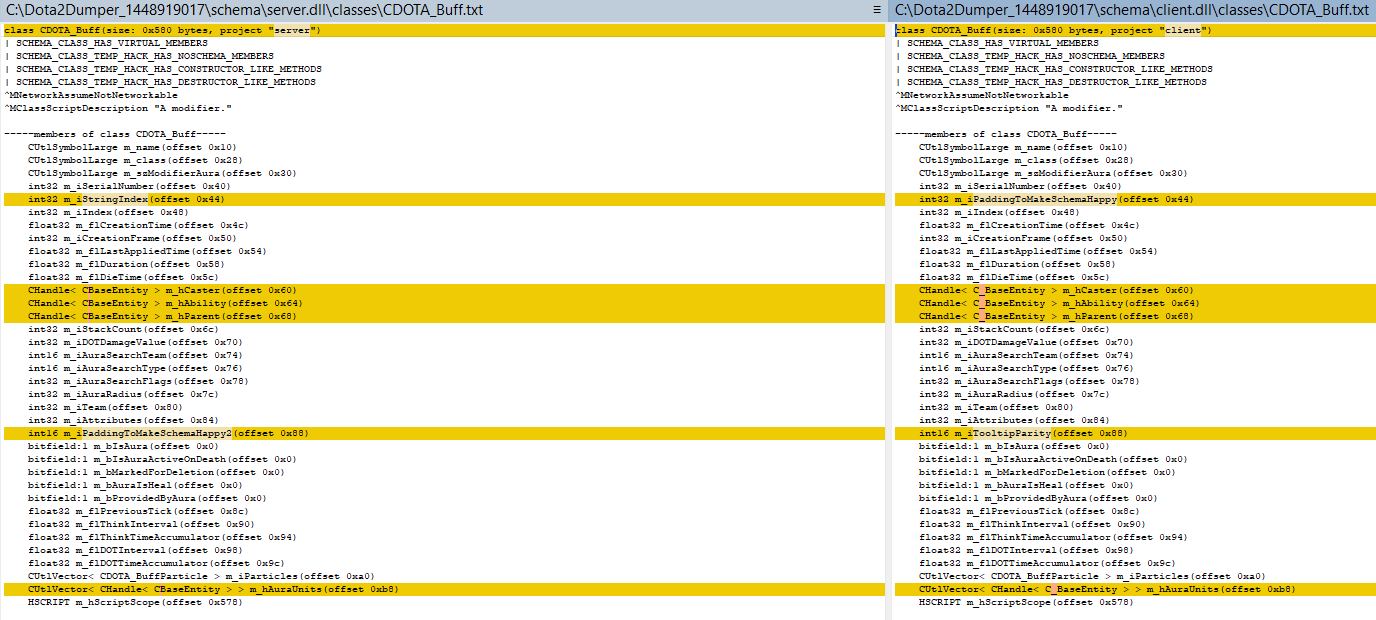The width and height of the screenshot is (1376, 620).
Task: Click SCHEMA_CLASS_TEMP_HACK_HAS_DESTRUCTOR_LIKE_METHODS in client.dll pane
Action: (x=1059, y=82)
